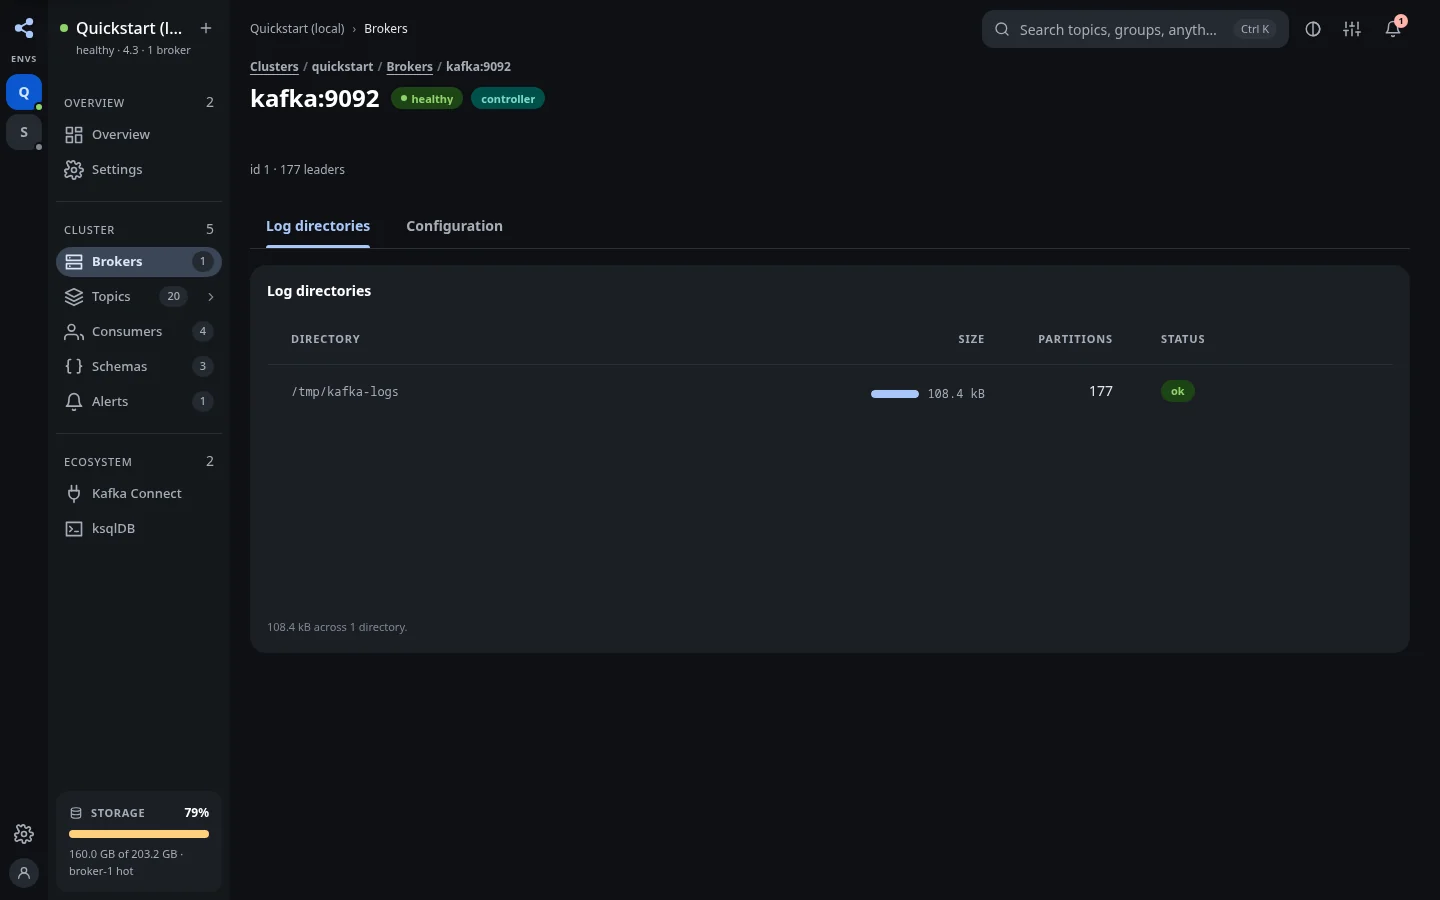Open display preferences sliders icon
Viewport: 1440px width, 900px height.
coord(1352,29)
